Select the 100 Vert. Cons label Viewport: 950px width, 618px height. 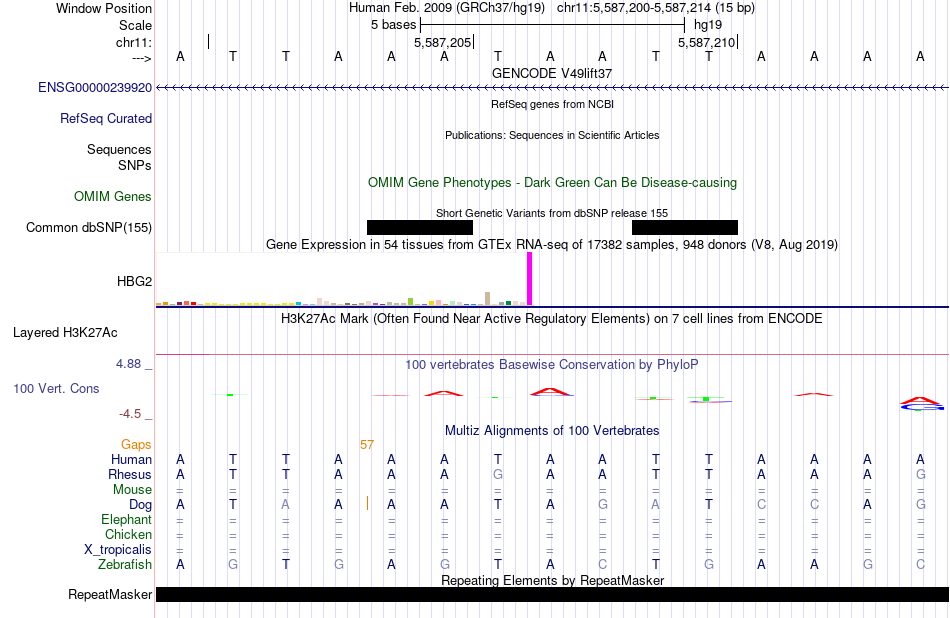click(x=56, y=388)
